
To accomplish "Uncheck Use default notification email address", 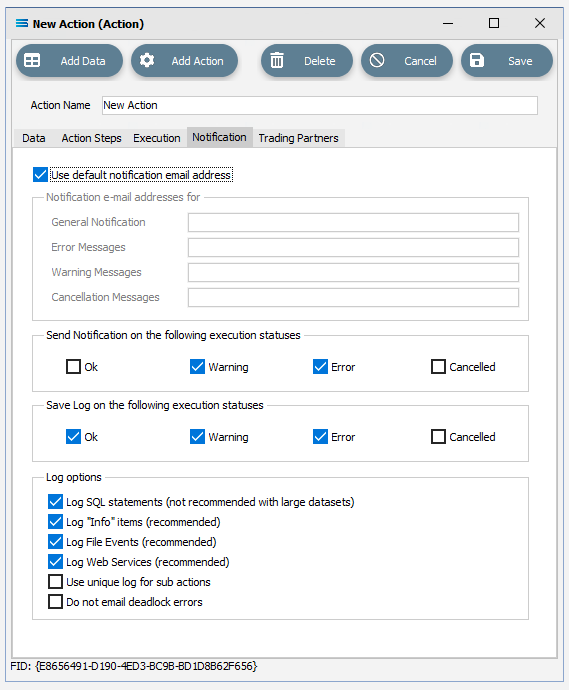I will [40, 175].
